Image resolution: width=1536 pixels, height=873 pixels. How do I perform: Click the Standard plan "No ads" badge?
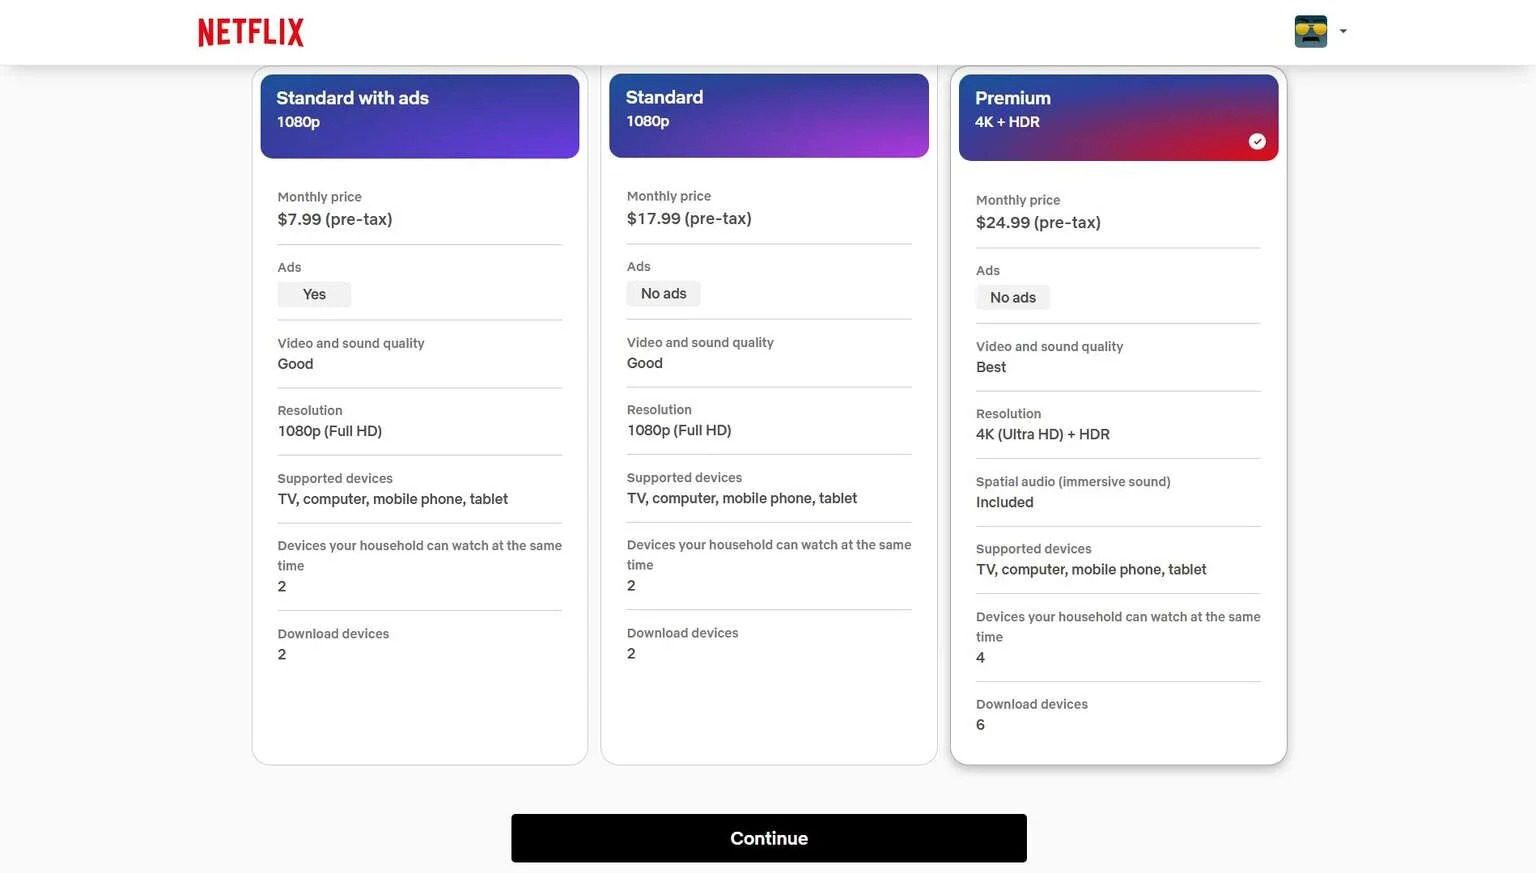tap(663, 293)
